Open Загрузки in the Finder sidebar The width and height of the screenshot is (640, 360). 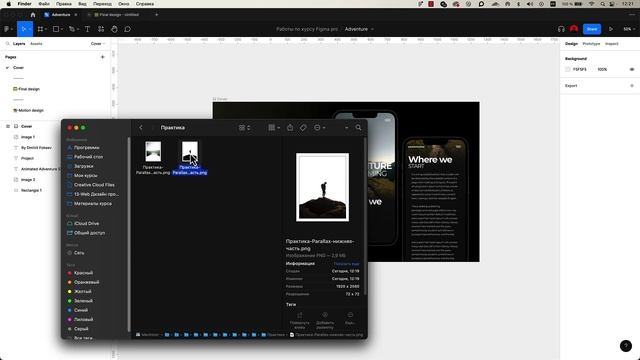pyautogui.click(x=84, y=166)
